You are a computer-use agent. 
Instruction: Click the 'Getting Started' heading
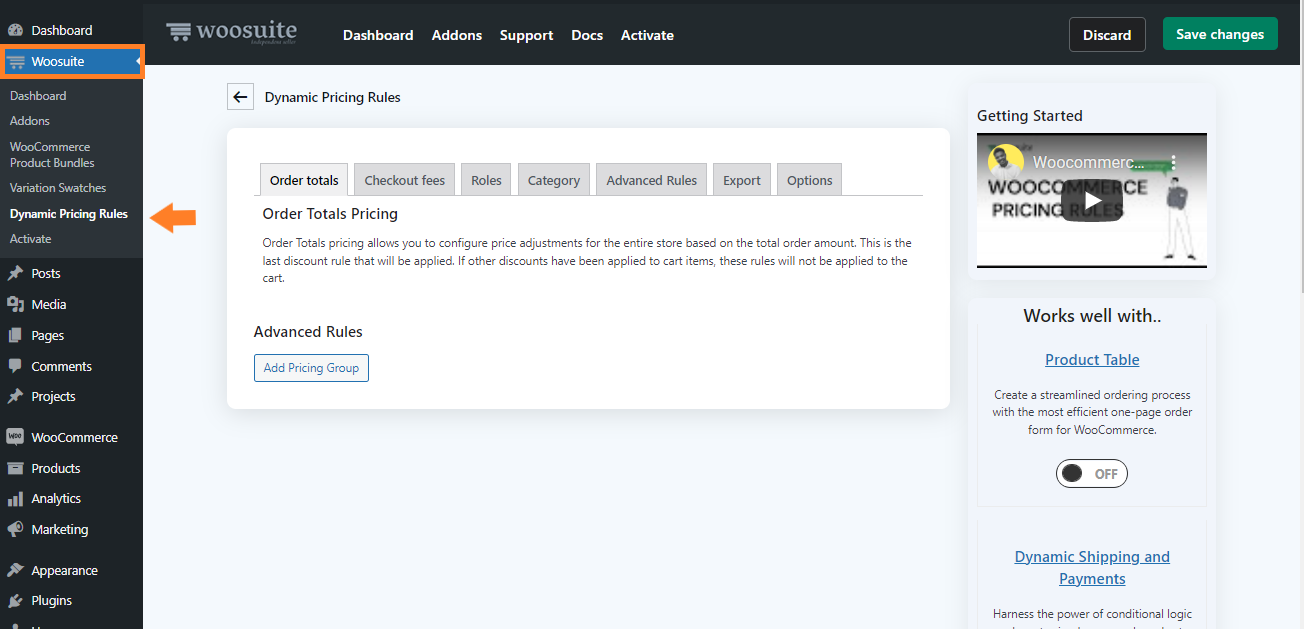tap(1030, 116)
